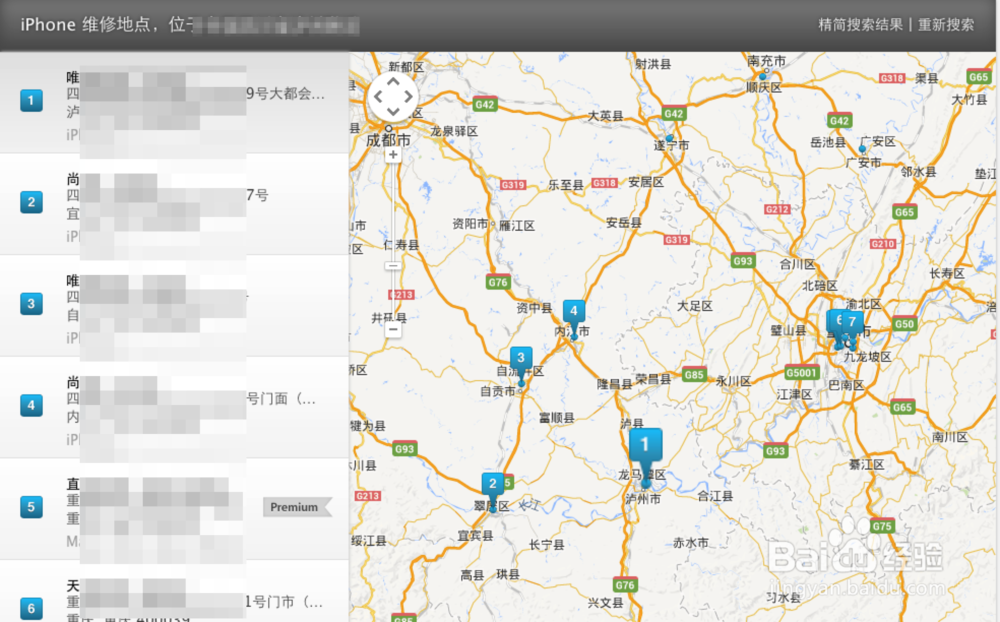This screenshot has width=1000, height=622.
Task: Click the small blue dot near 广安区
Action: 862,149
